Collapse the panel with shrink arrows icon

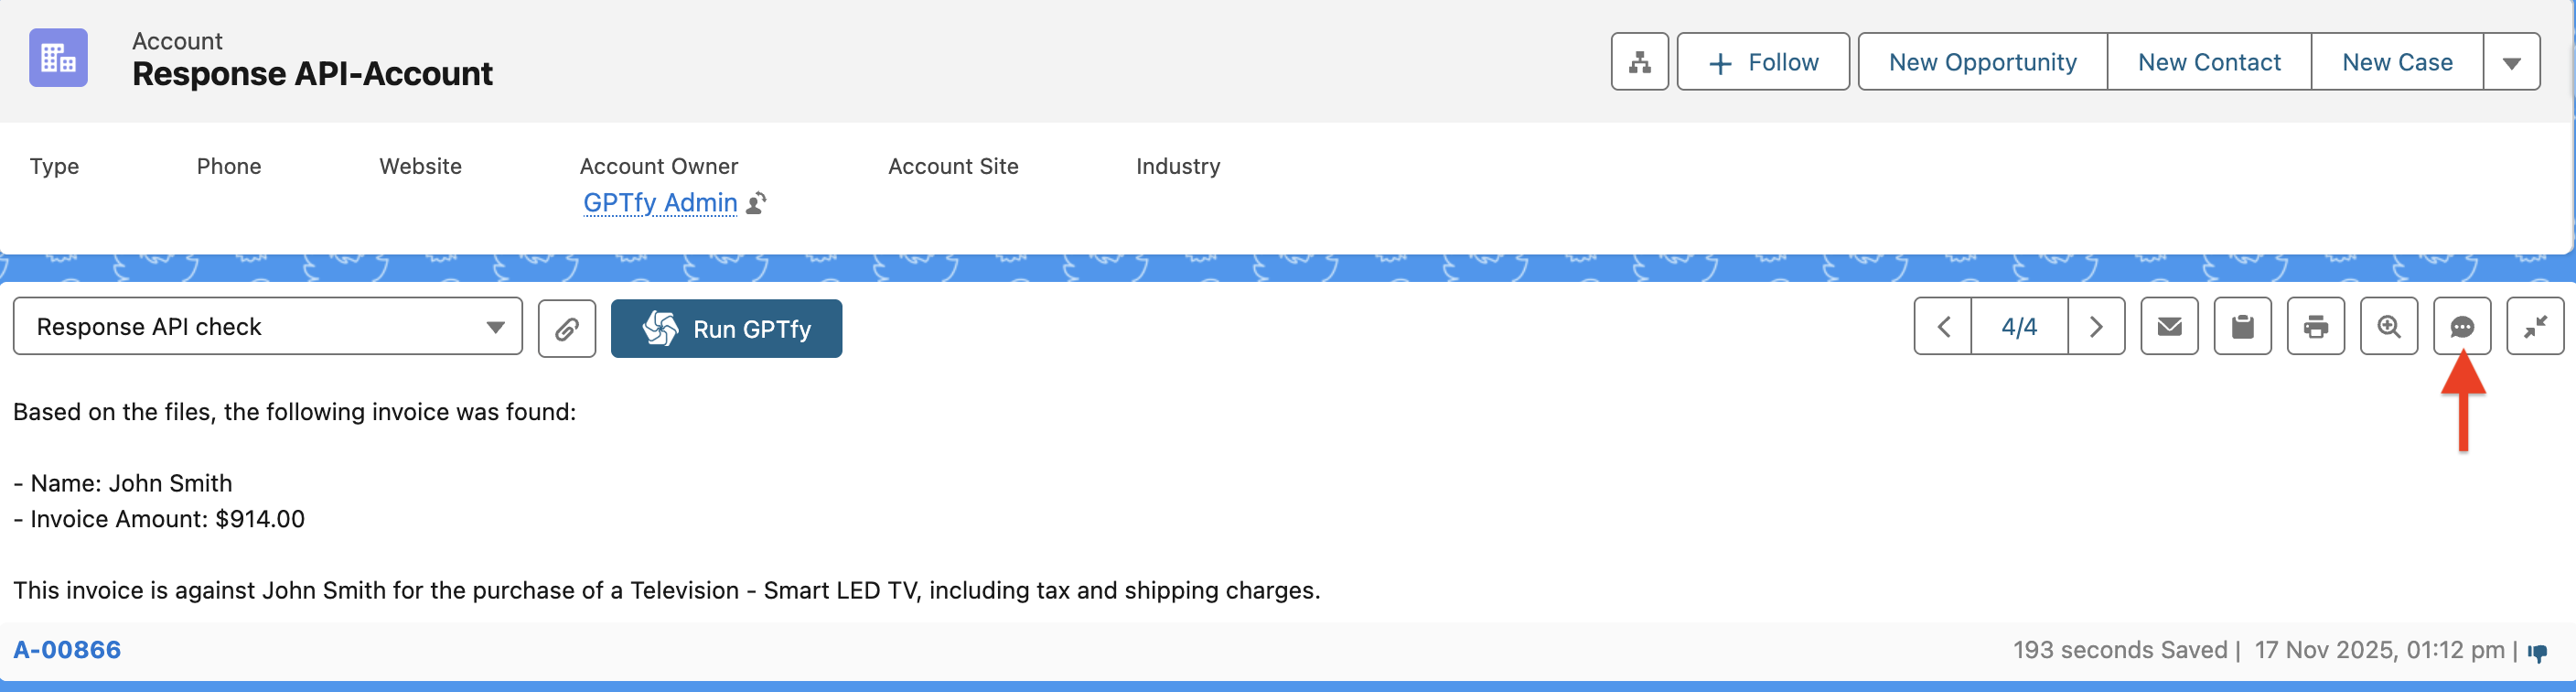pos(2534,327)
